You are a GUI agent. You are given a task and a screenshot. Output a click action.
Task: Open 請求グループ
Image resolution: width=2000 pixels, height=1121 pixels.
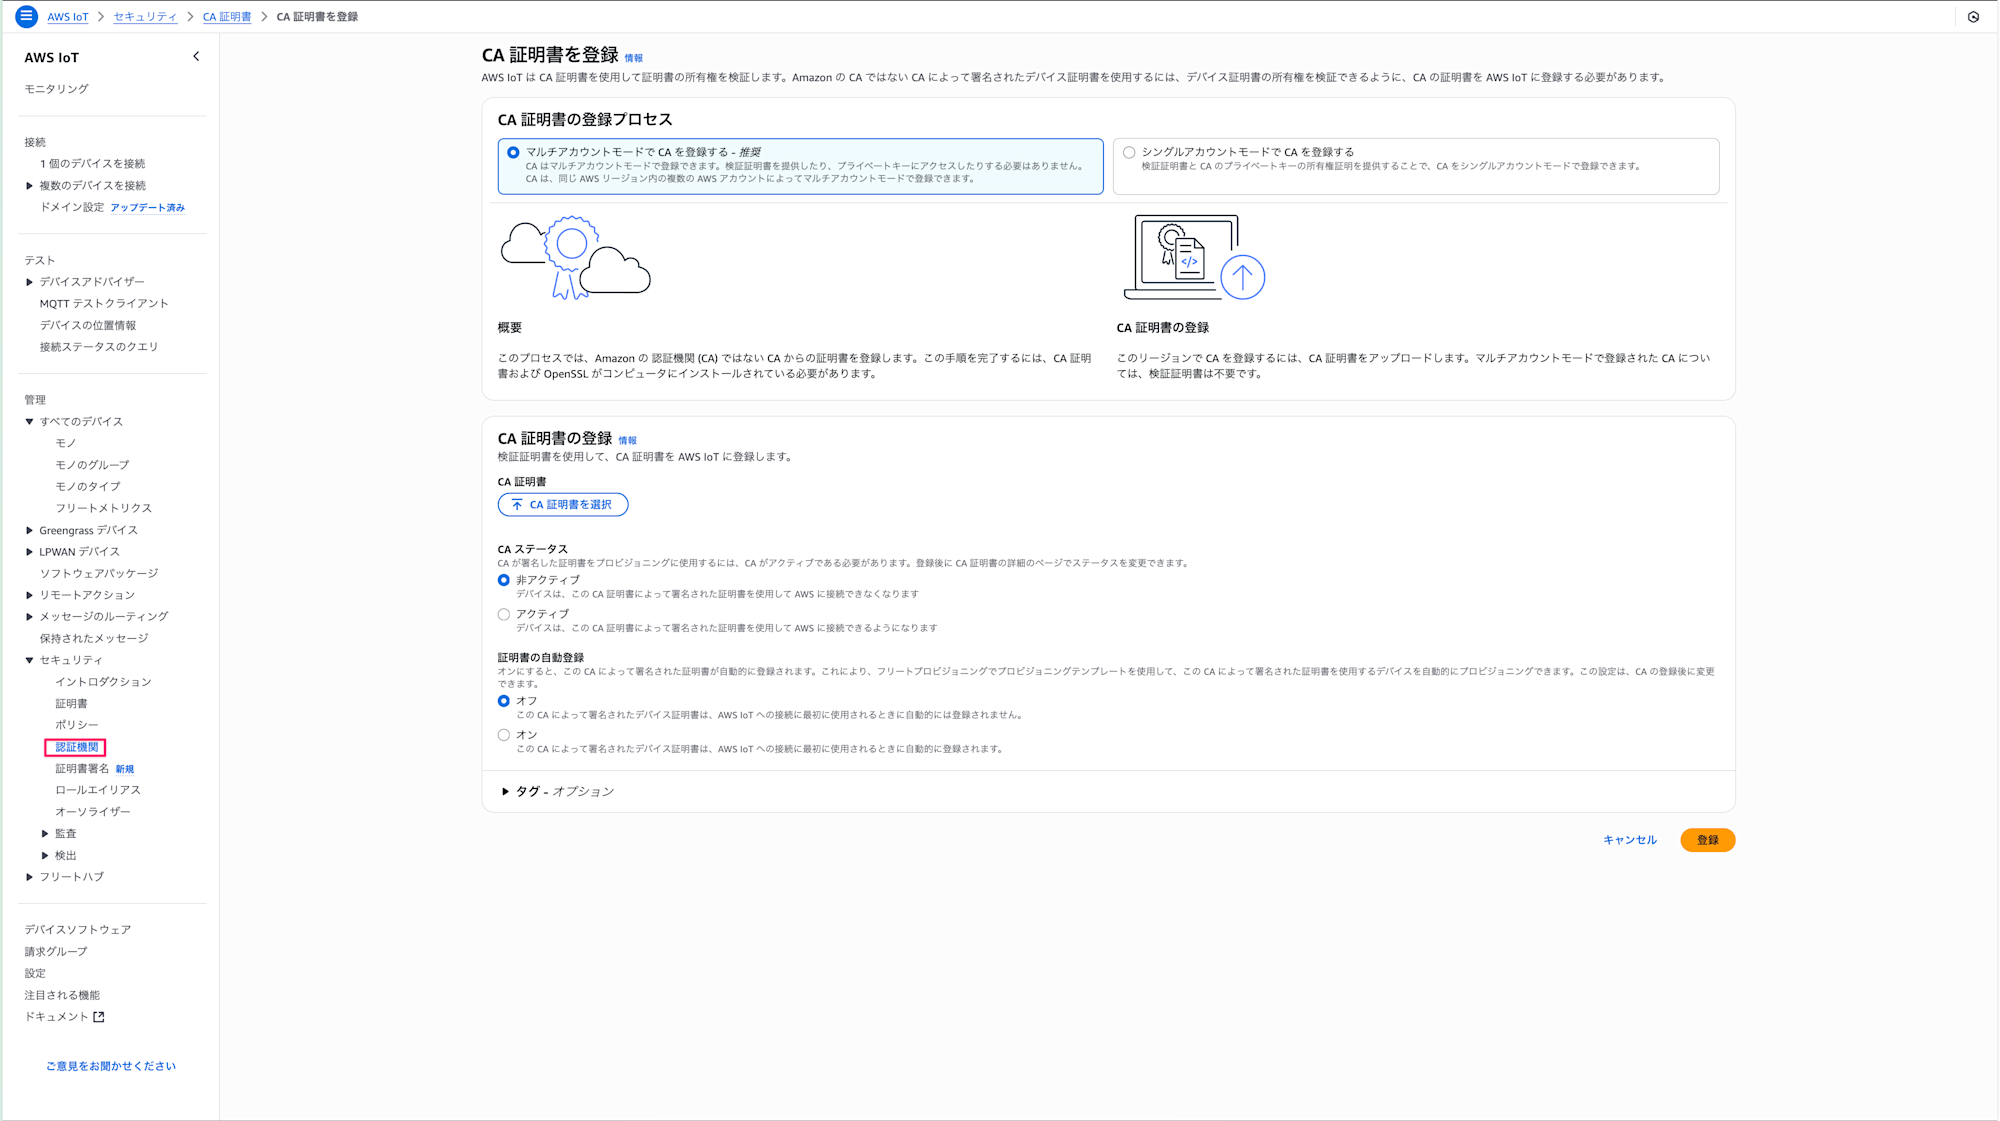56,952
